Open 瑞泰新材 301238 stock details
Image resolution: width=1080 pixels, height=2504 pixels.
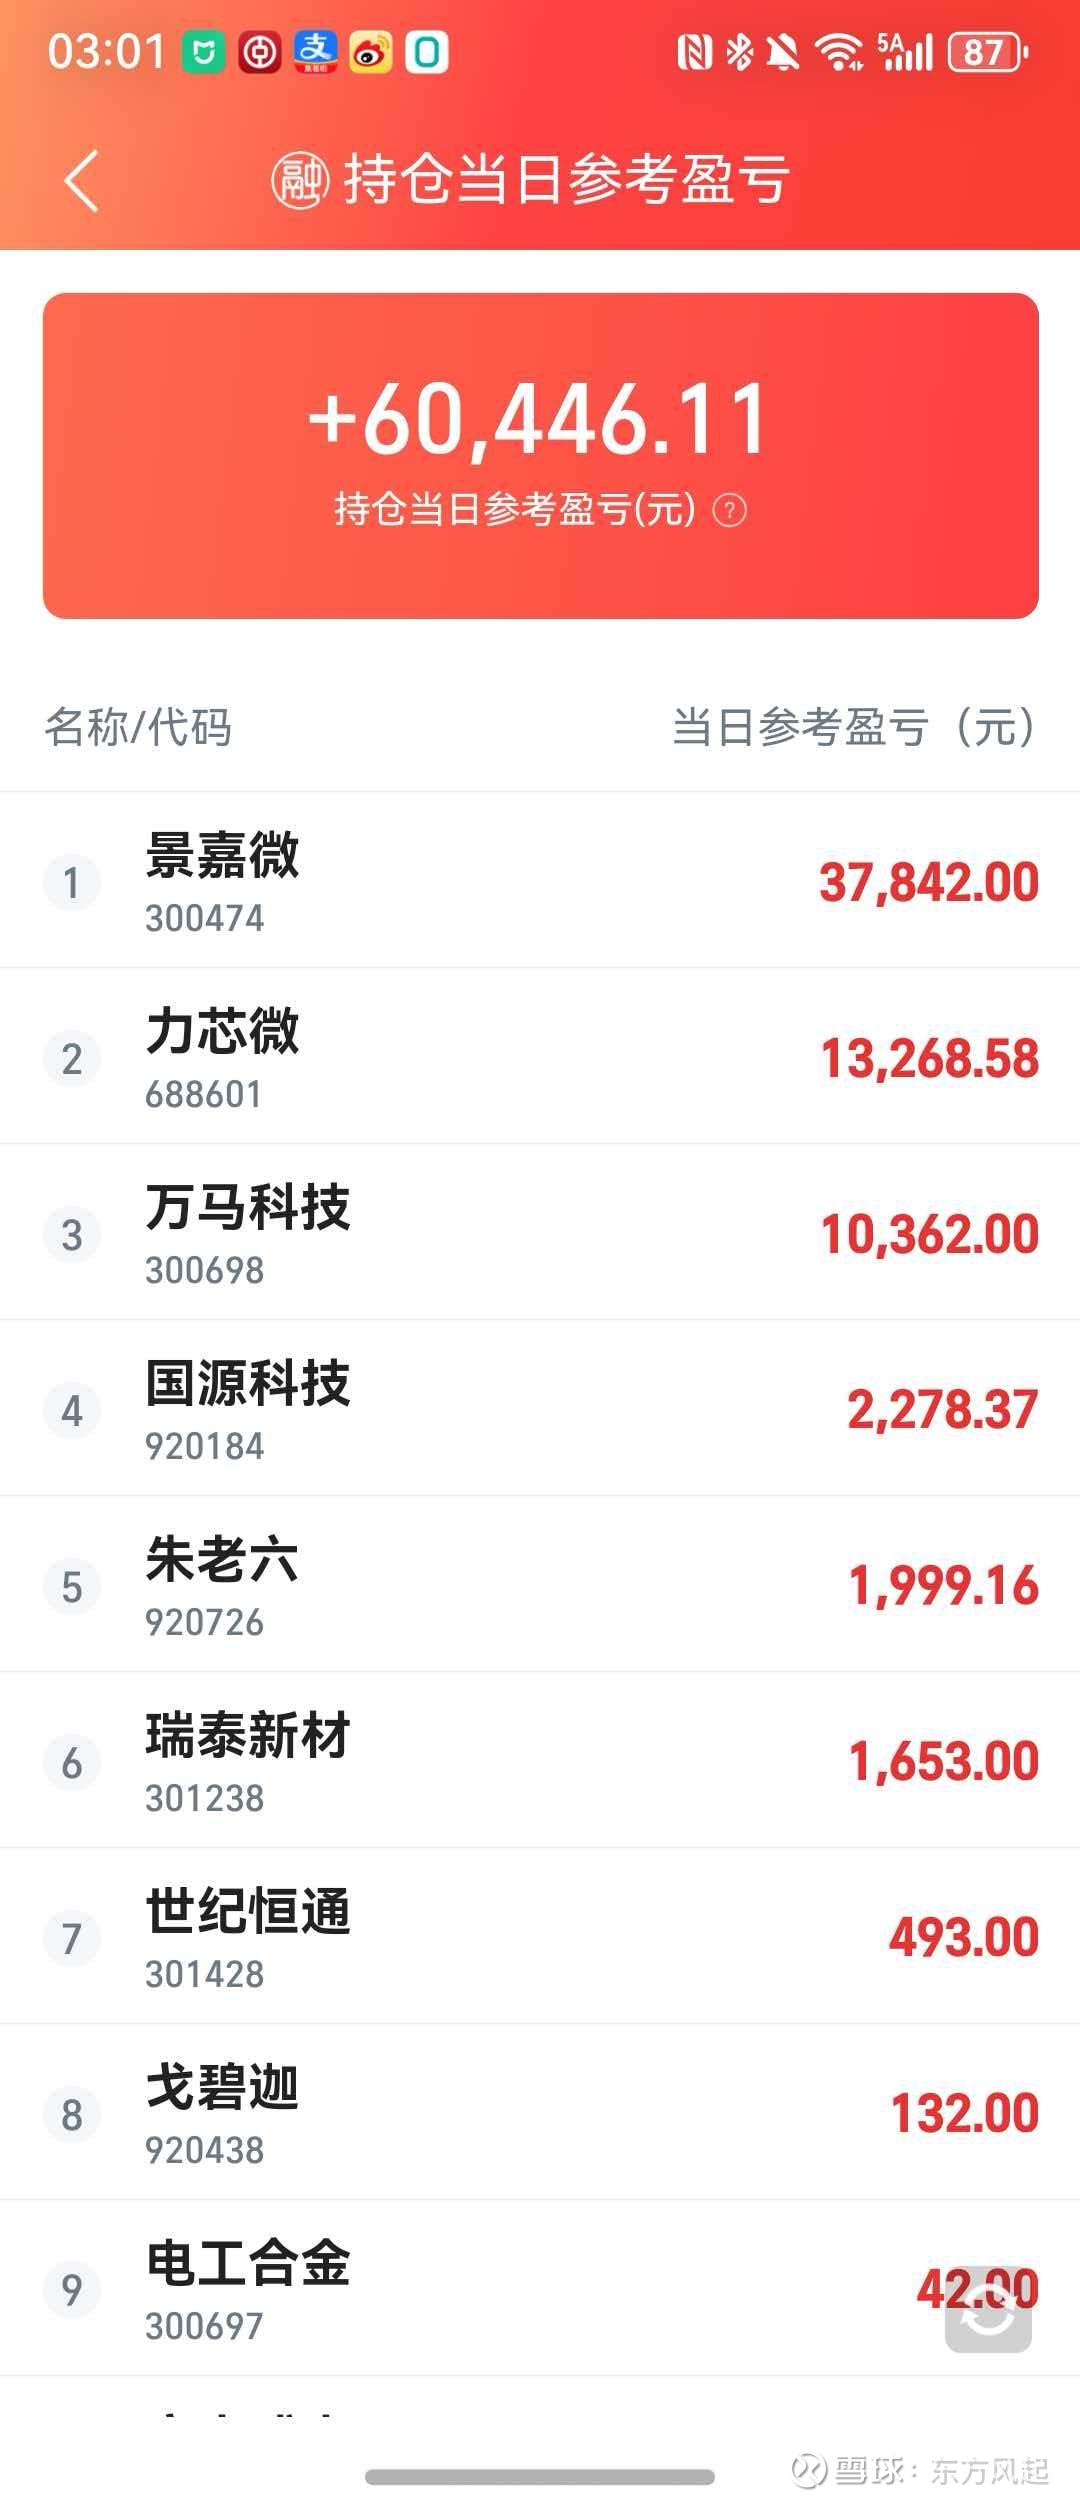[540, 1761]
